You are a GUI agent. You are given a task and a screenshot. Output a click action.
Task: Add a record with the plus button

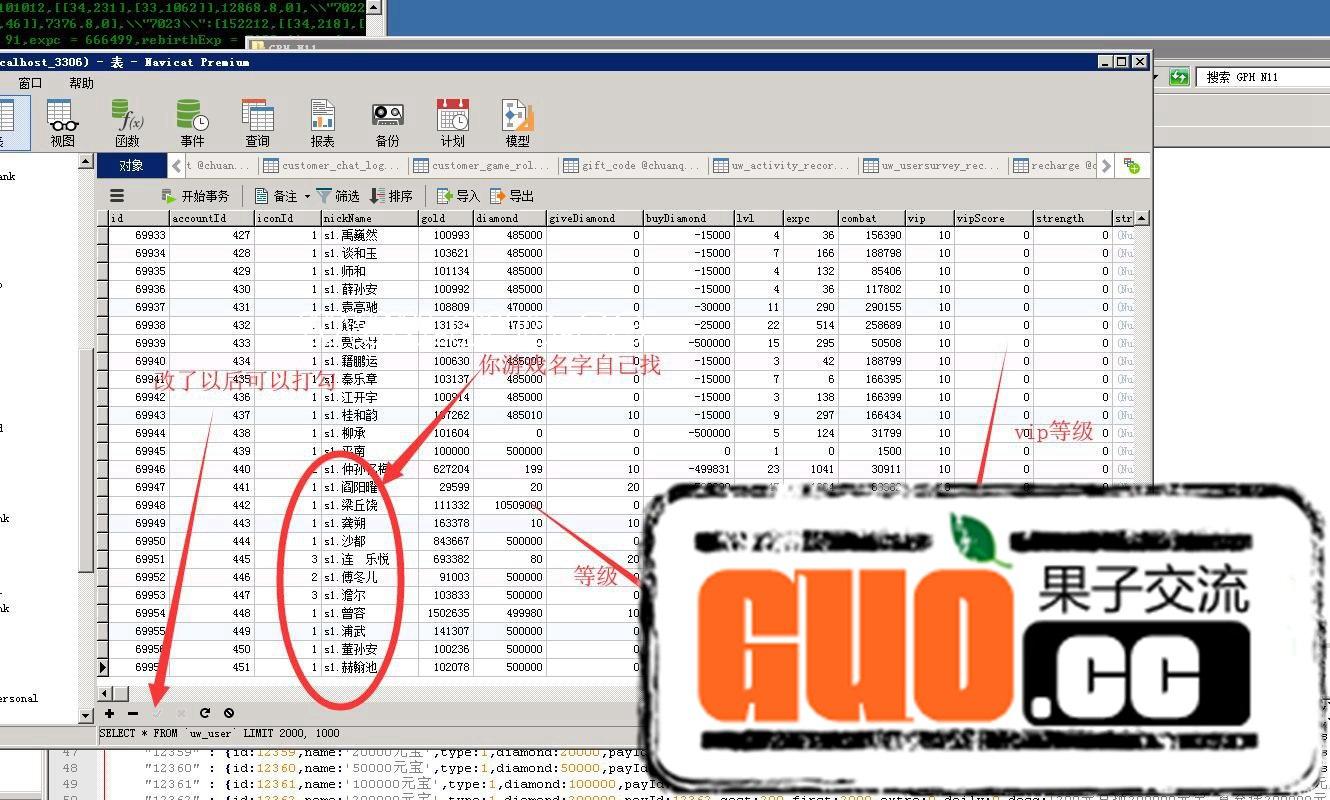pos(109,713)
